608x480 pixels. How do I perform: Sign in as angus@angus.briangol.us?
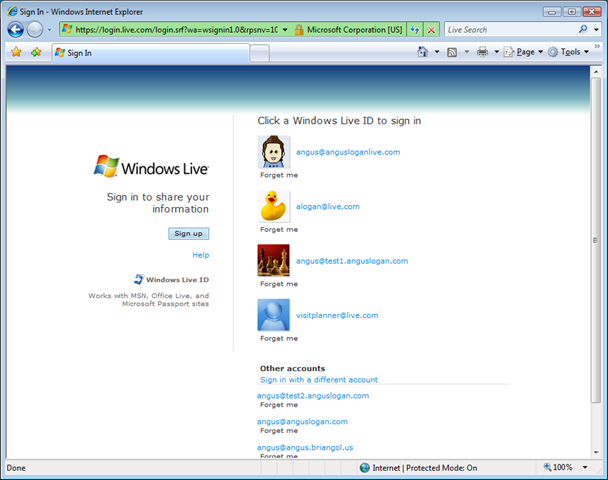(x=305, y=447)
